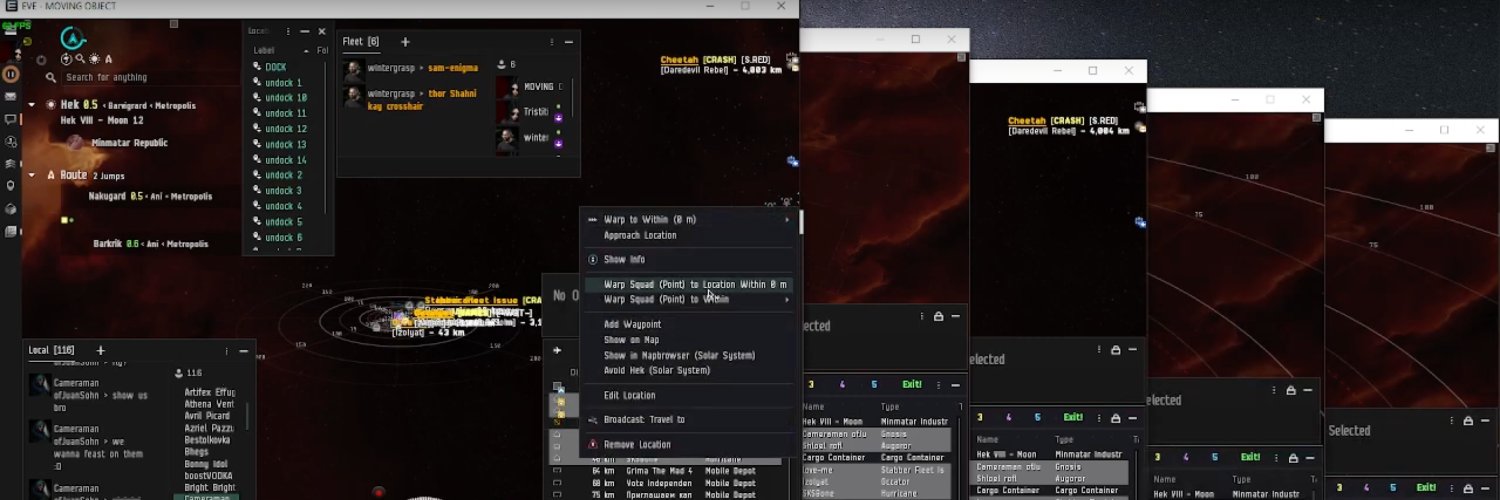Select Artifex Effug in the Local member list
The height and width of the screenshot is (500, 1500).
210,392
